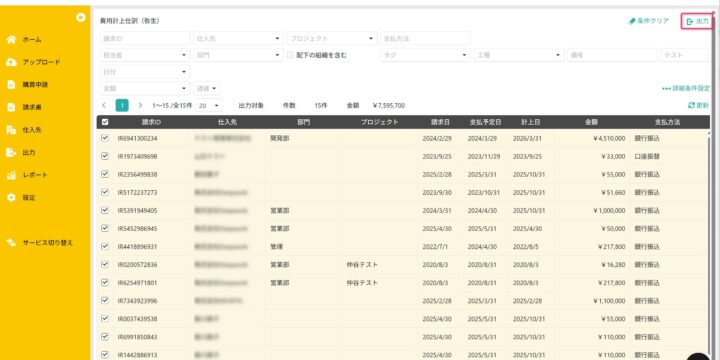Click the amount ¥4,510,000 cell

(x=609, y=138)
